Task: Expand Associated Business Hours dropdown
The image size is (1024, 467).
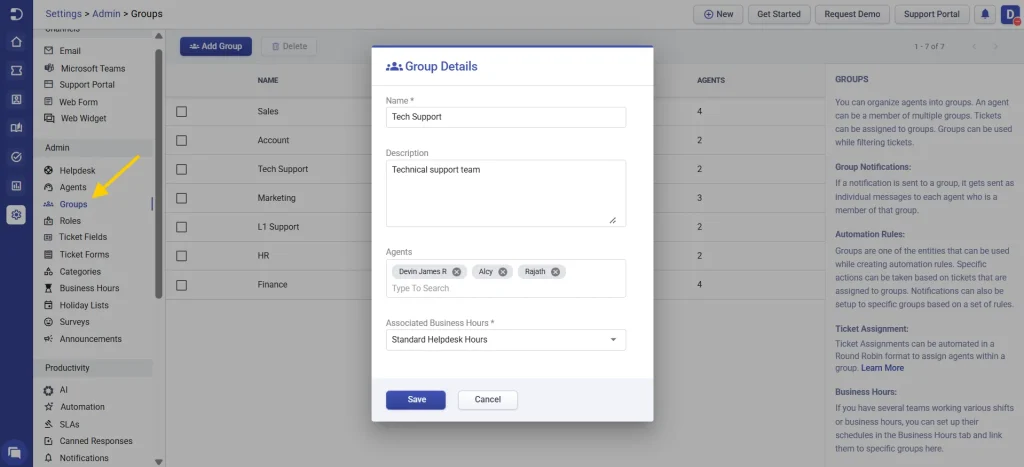Action: point(505,340)
